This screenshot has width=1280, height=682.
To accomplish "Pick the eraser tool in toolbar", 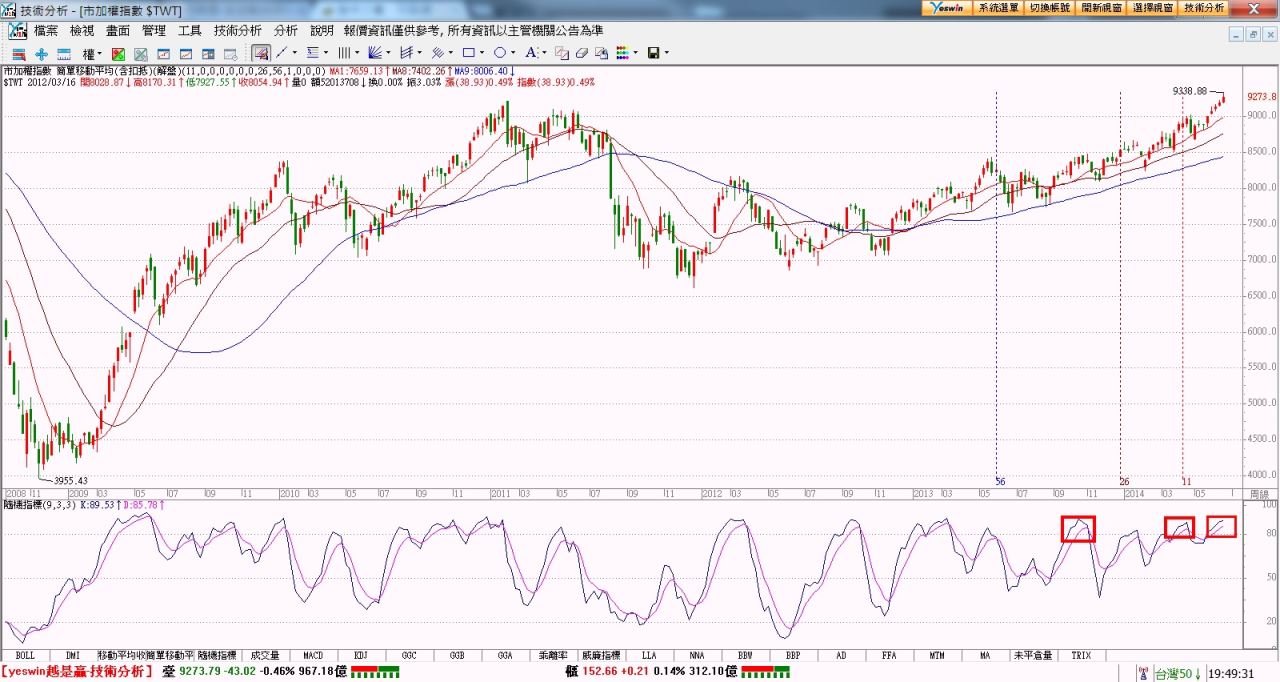I will (581, 53).
